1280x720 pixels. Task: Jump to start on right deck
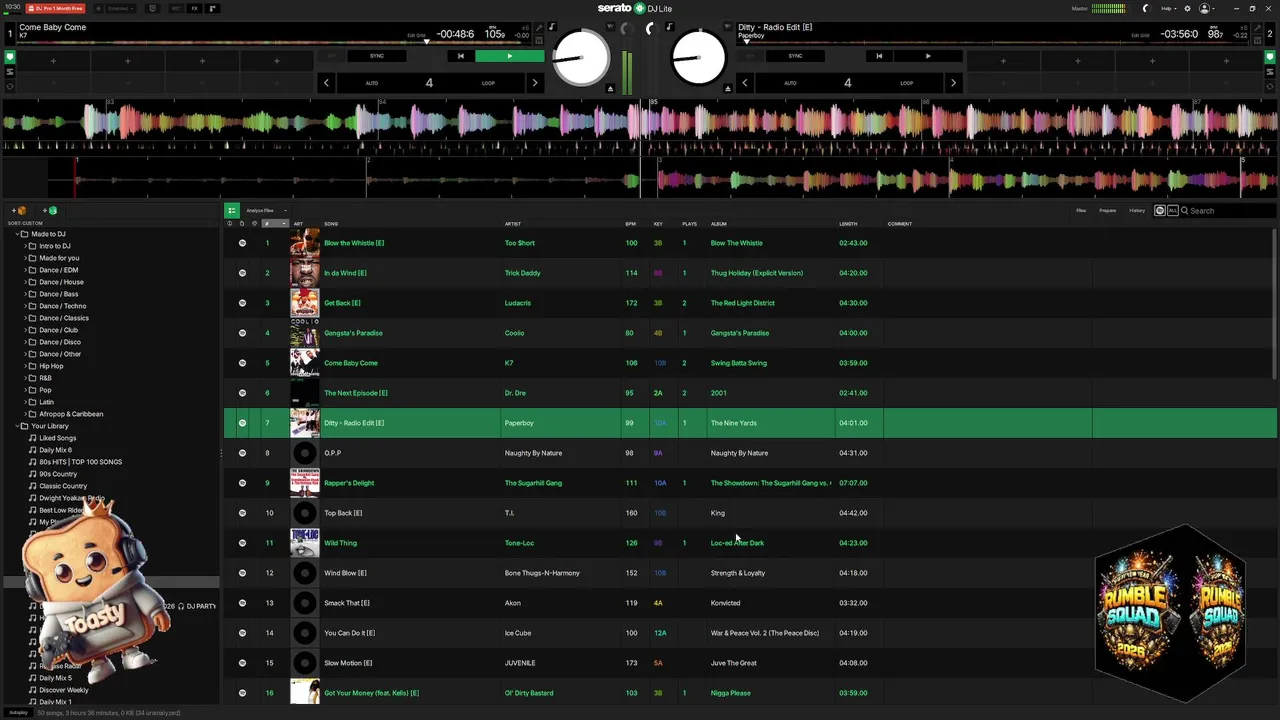click(x=879, y=56)
